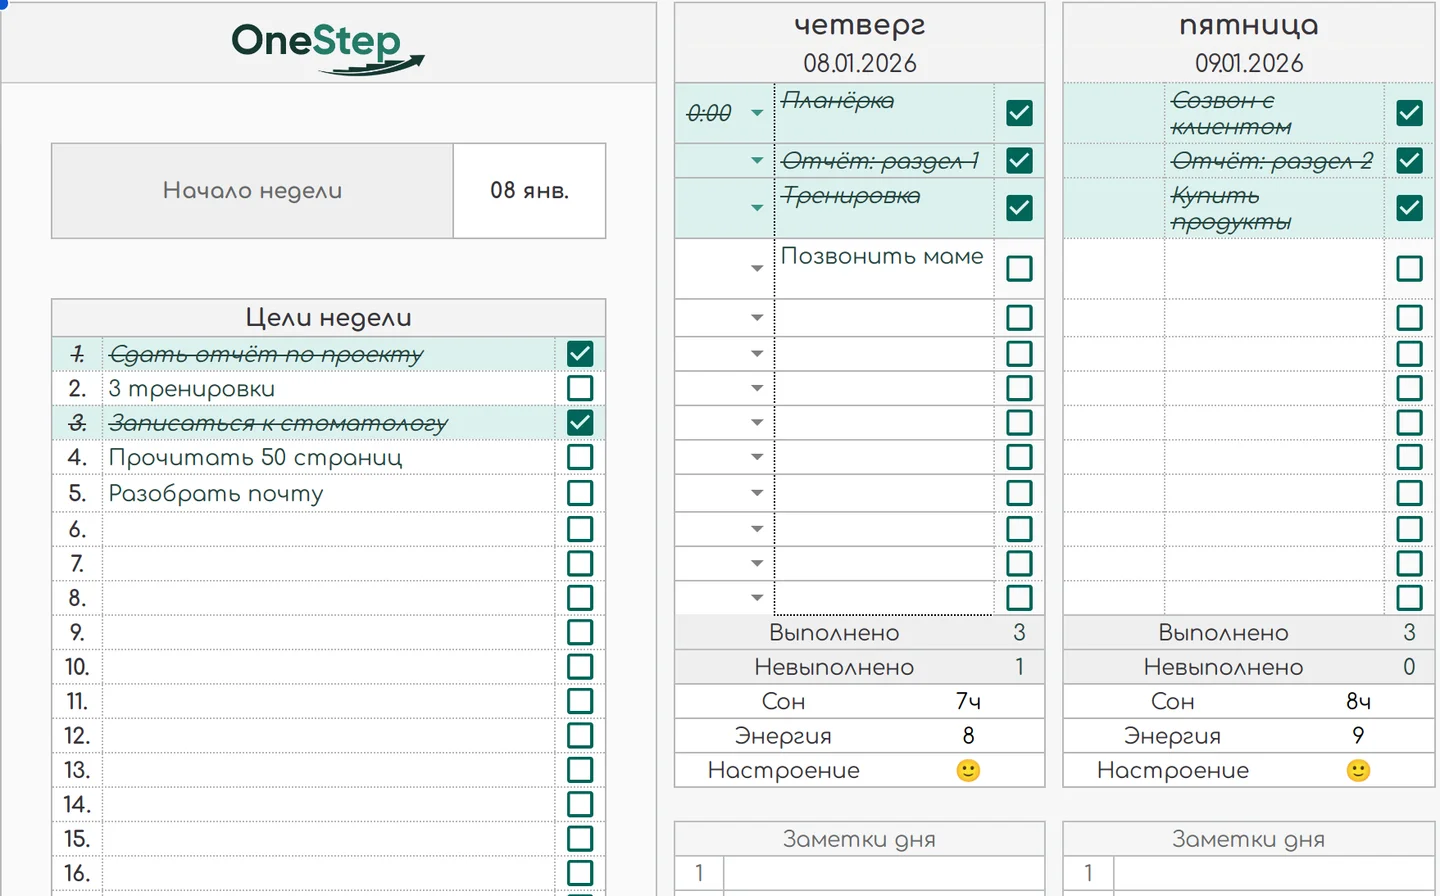This screenshot has height=896, width=1440.
Task: Click Thursday's sleep value '7ч'
Action: point(968,701)
